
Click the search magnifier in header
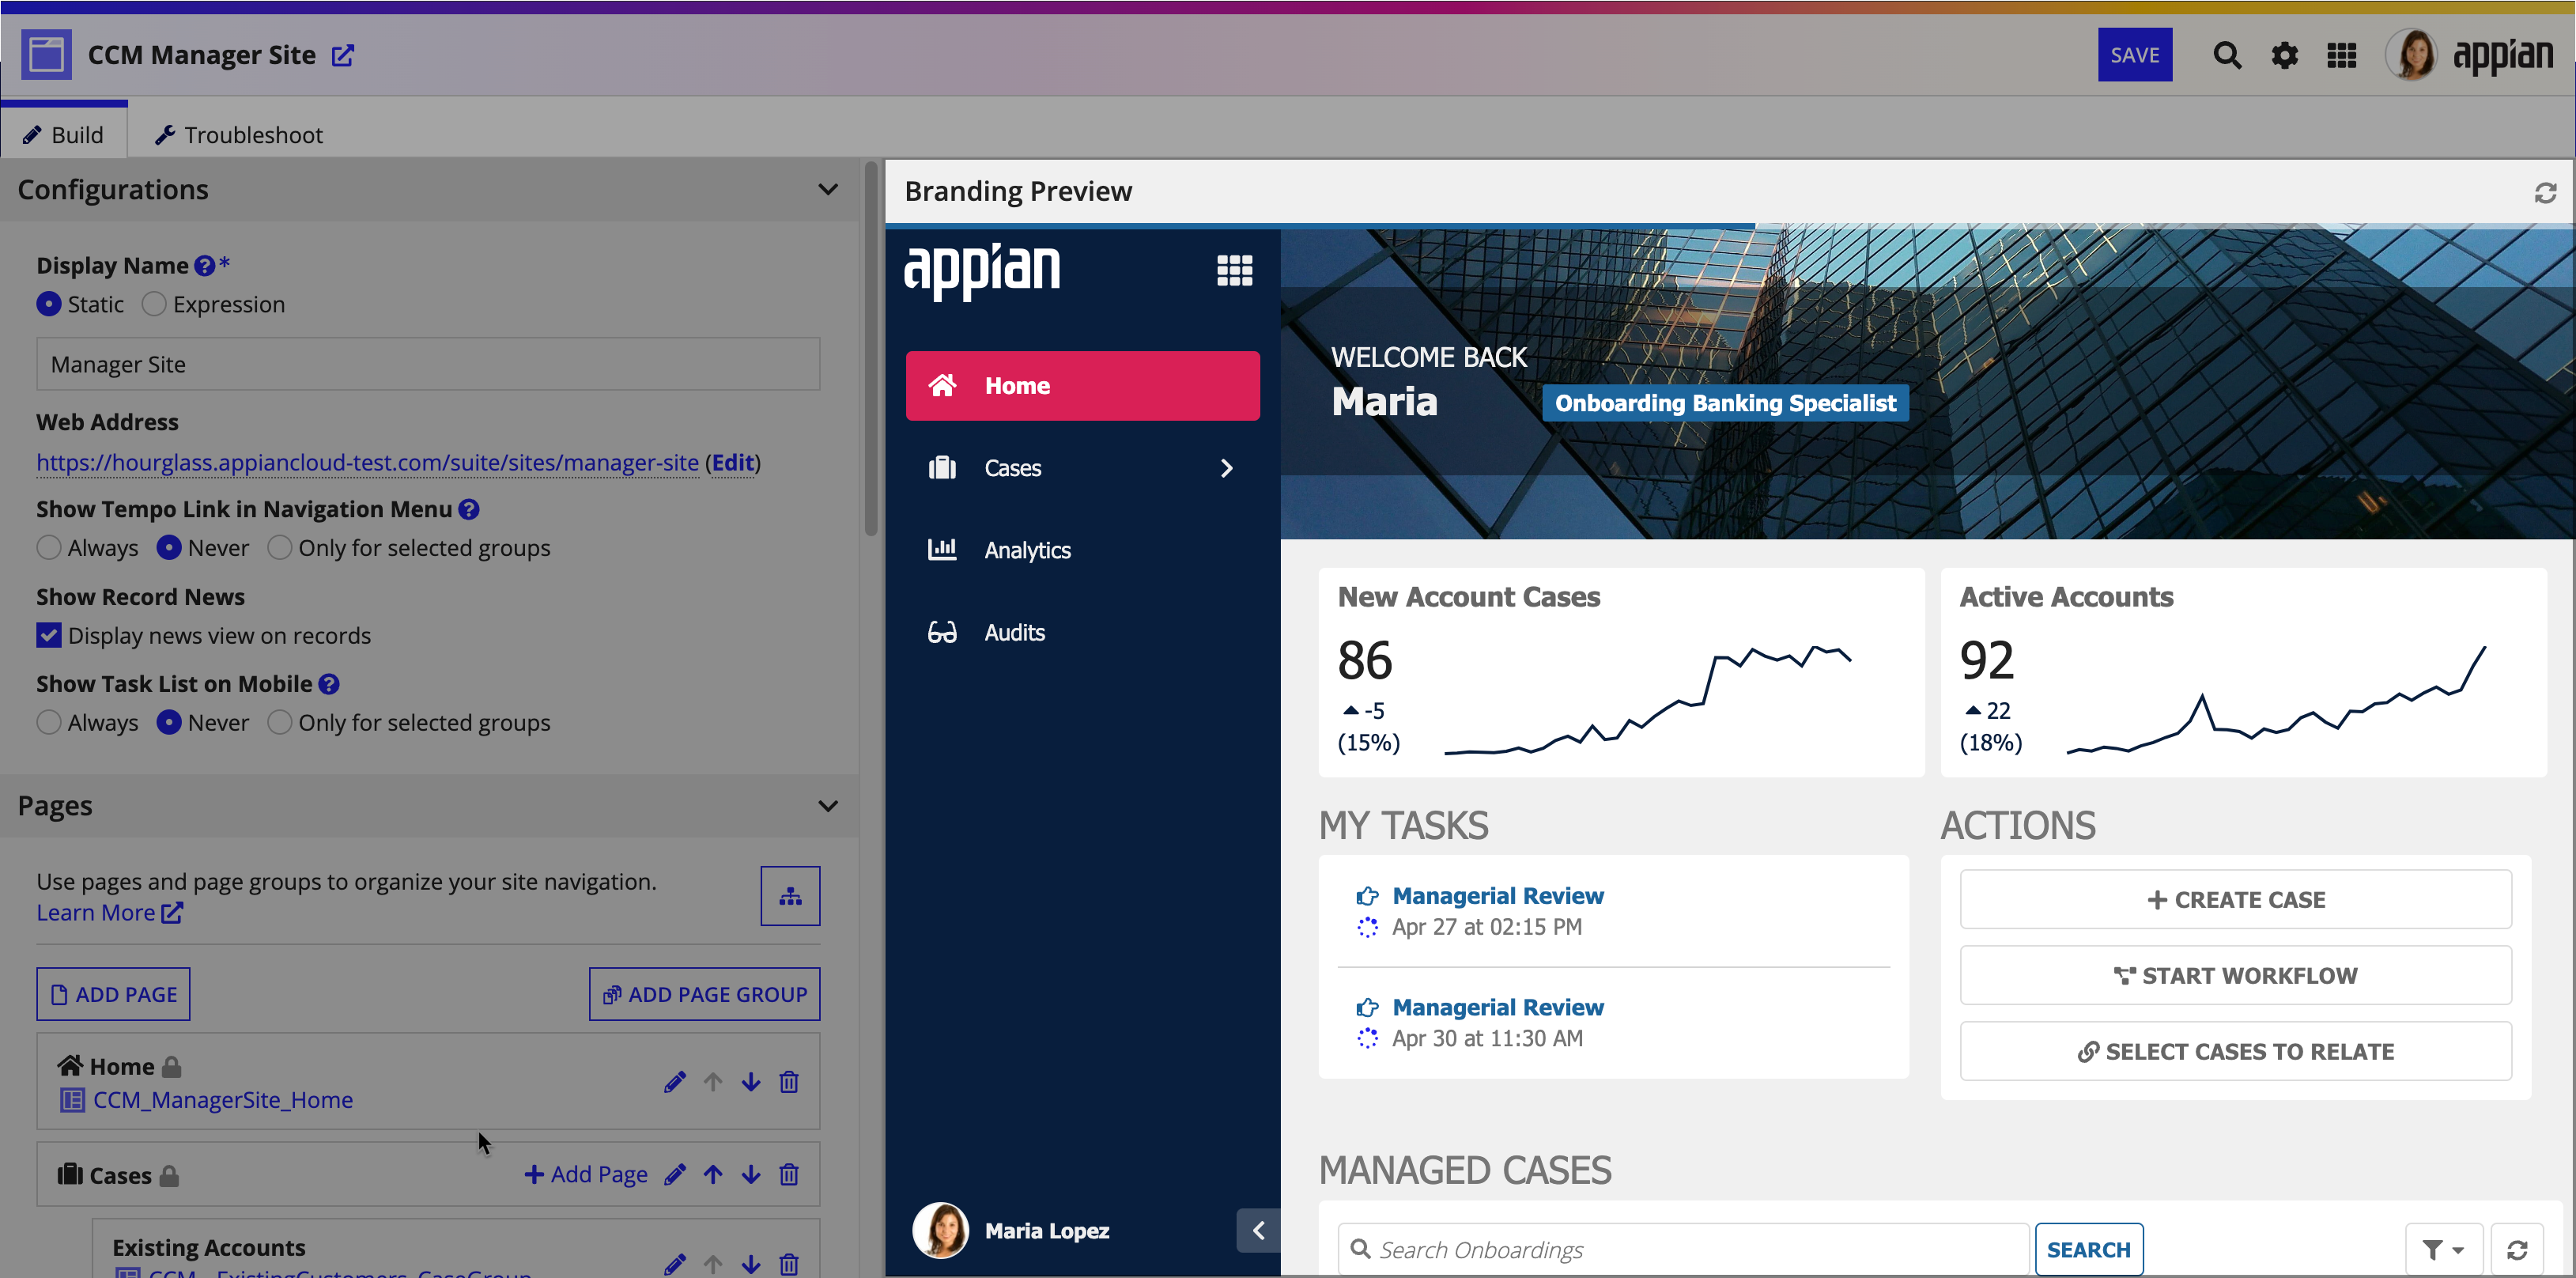click(x=2226, y=55)
